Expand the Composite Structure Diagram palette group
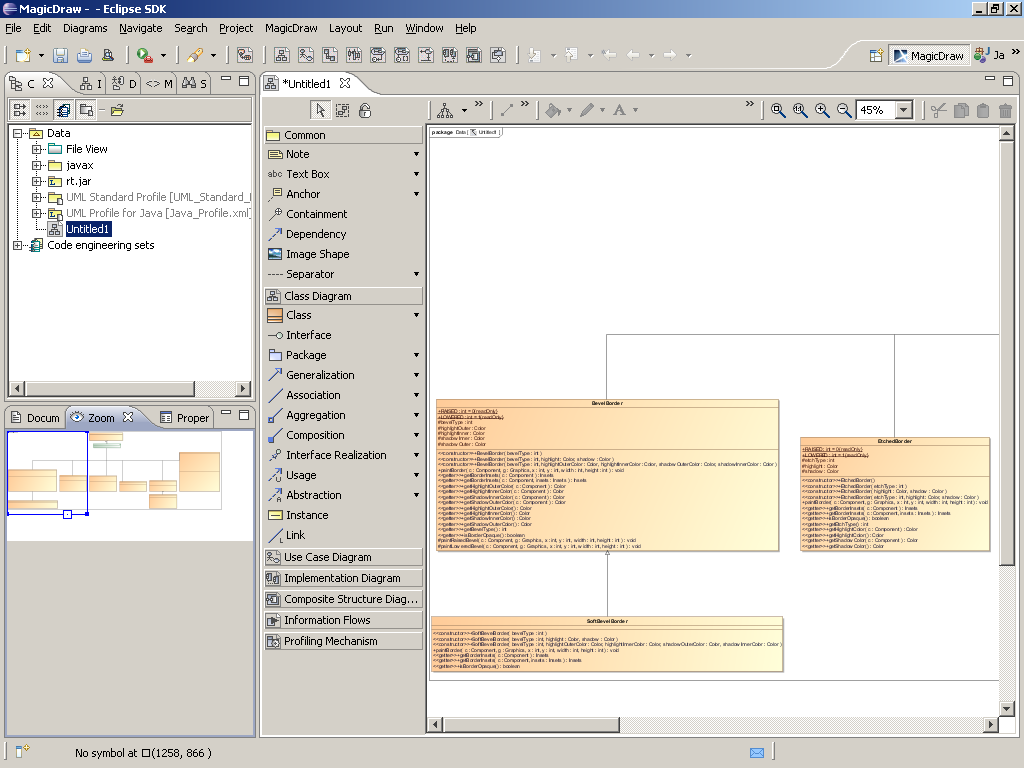The width and height of the screenshot is (1024, 768). tap(344, 599)
